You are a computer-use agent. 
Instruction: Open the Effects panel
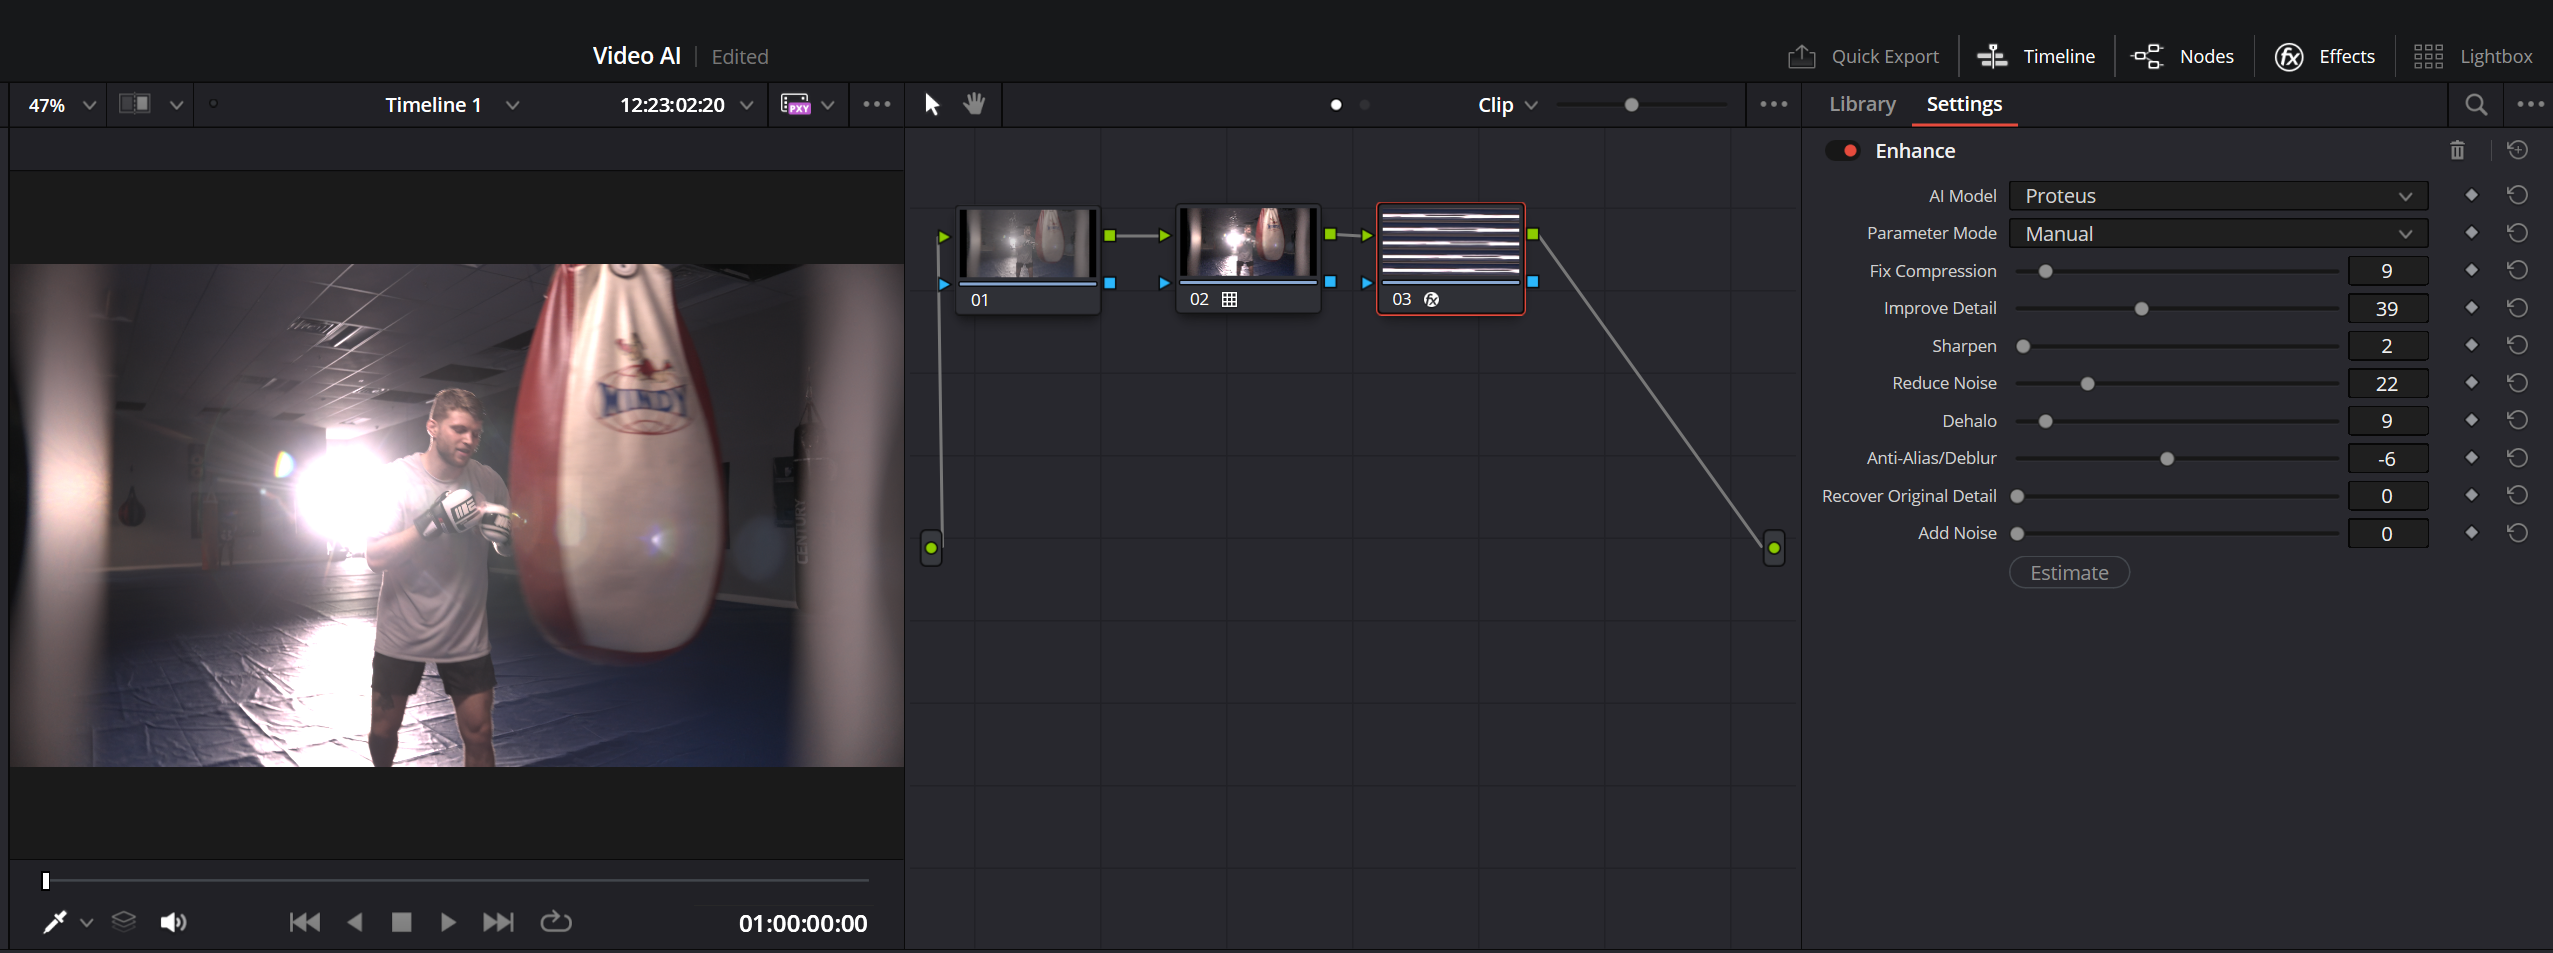pyautogui.click(x=2324, y=57)
